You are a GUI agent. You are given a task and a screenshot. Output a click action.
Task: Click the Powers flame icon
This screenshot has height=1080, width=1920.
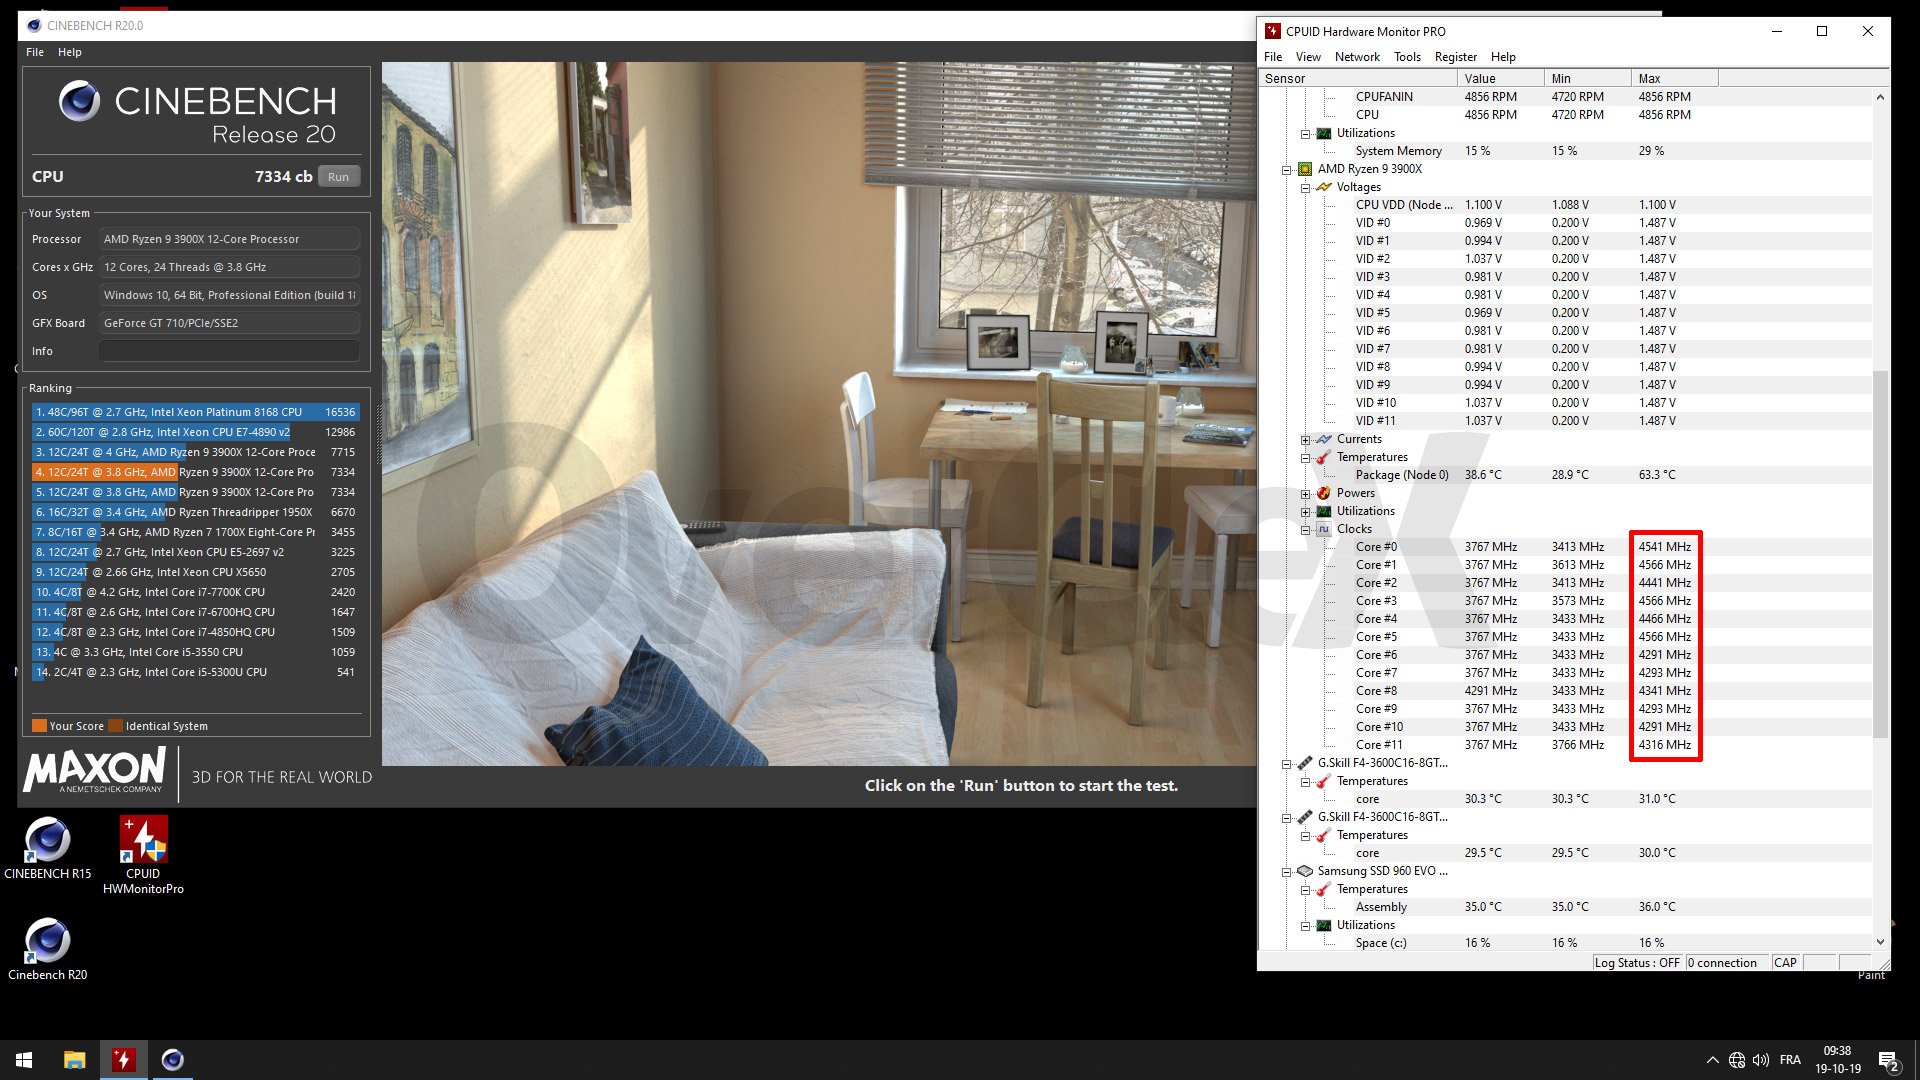coord(1324,493)
